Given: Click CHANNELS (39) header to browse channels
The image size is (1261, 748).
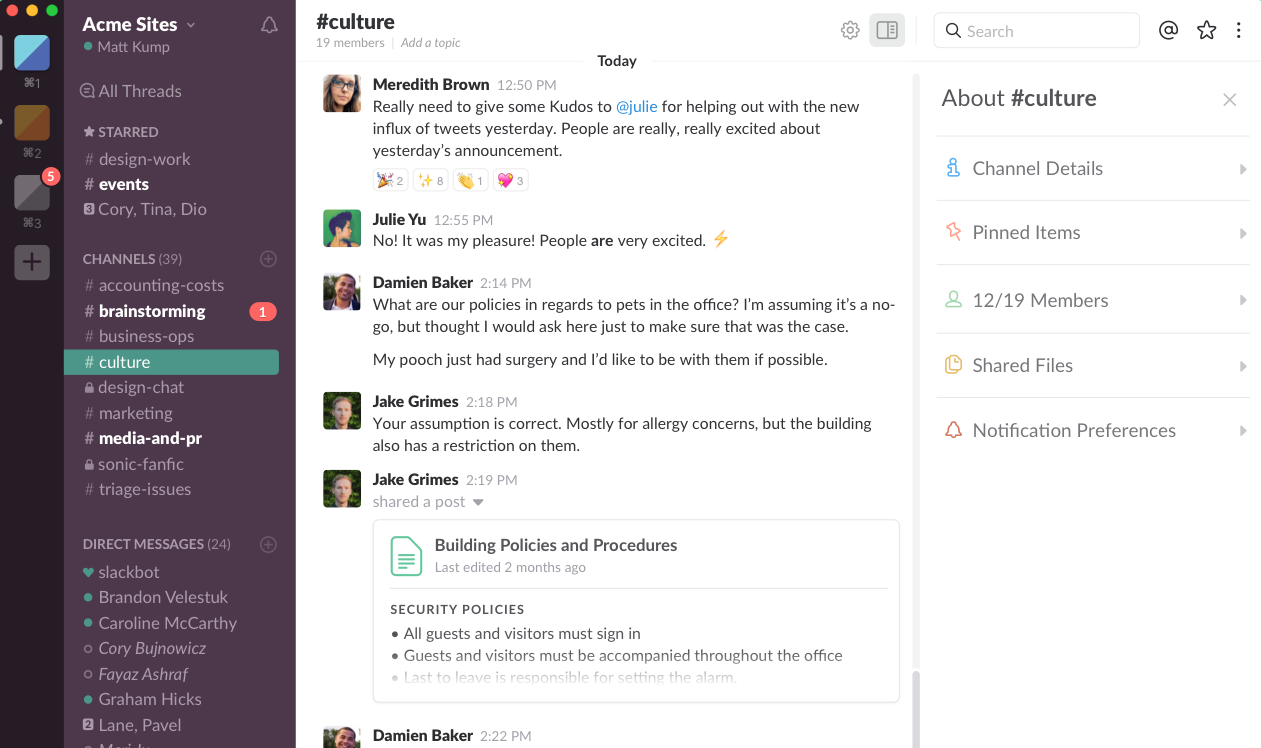Looking at the screenshot, I should coord(131,259).
